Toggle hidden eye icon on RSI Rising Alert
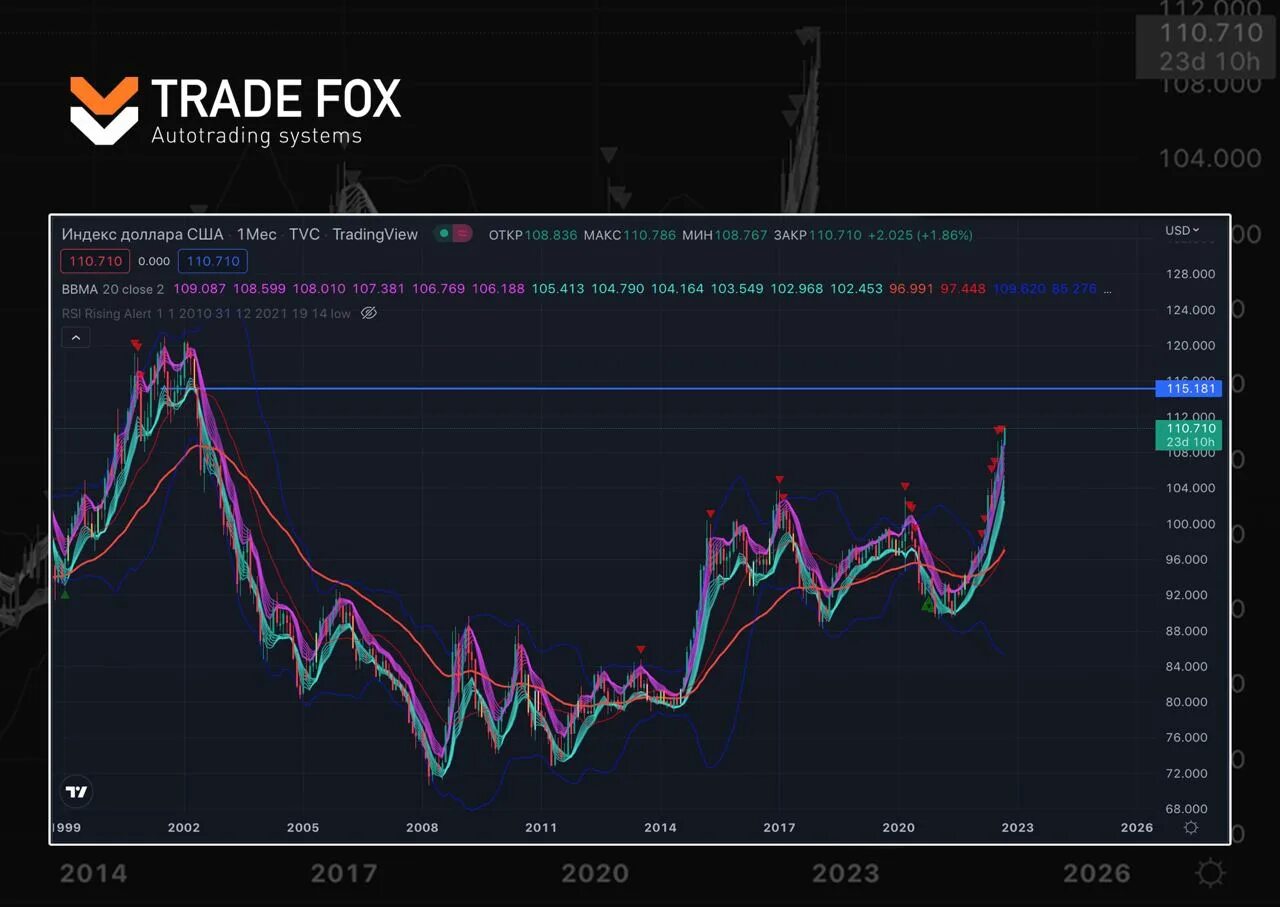 coord(368,313)
